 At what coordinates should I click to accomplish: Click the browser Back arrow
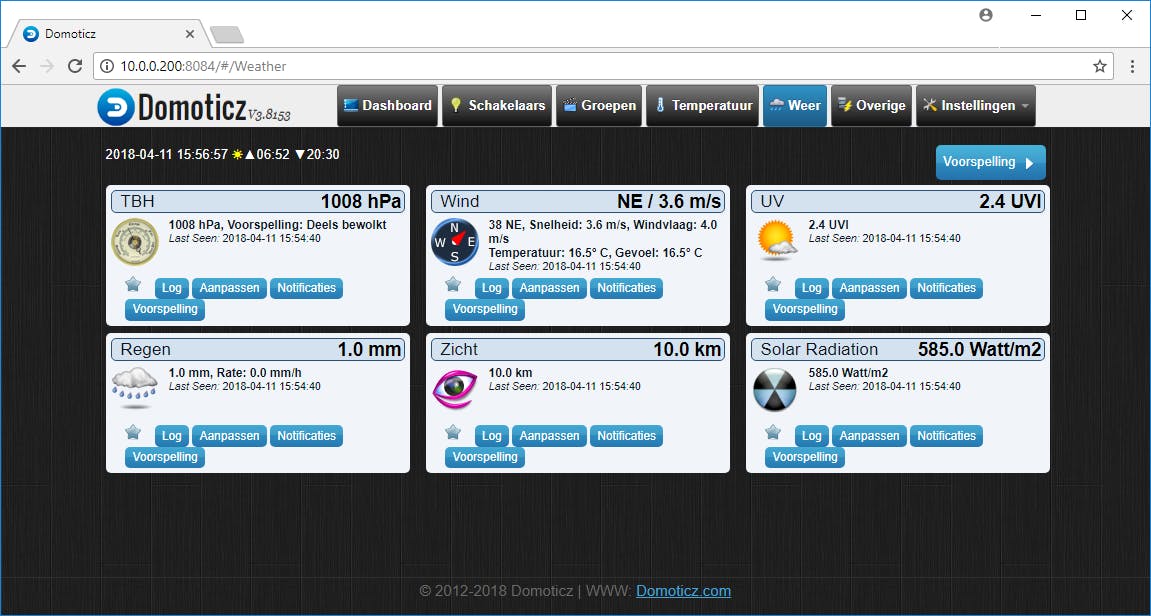19,66
